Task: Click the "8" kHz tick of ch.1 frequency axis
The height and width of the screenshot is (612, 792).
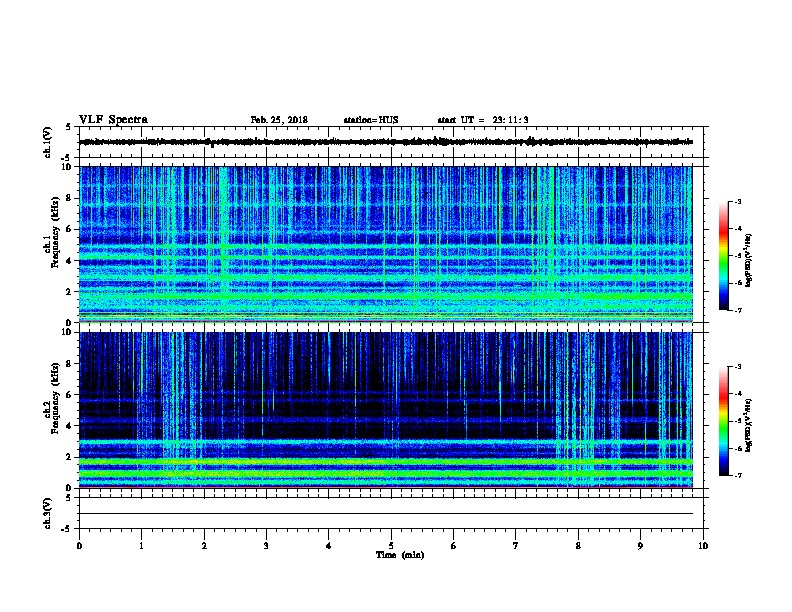Action: (69, 198)
